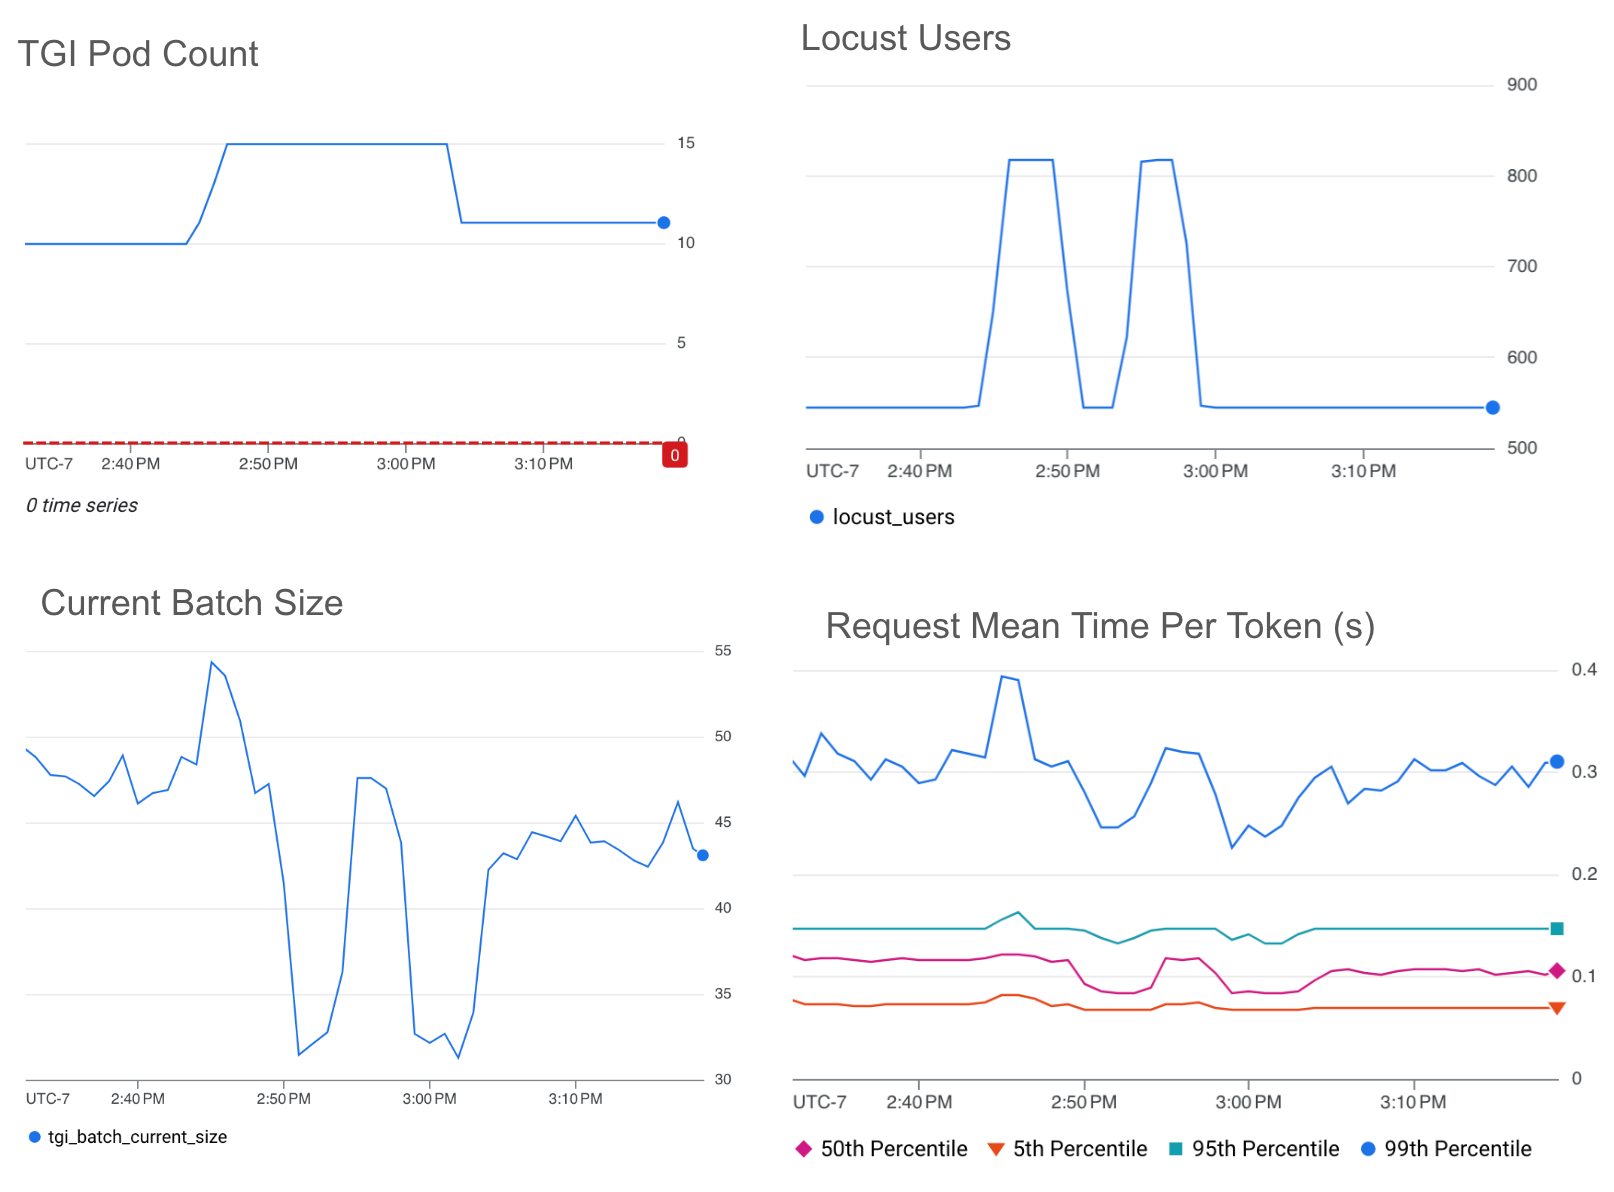Click the 95th Percentile teal square swatch

1176,1149
